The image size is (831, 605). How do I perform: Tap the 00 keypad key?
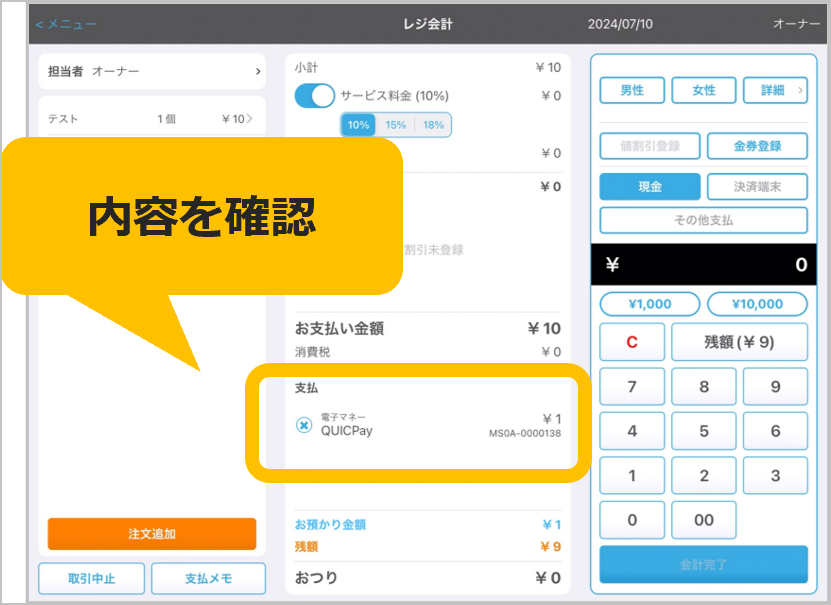click(704, 520)
